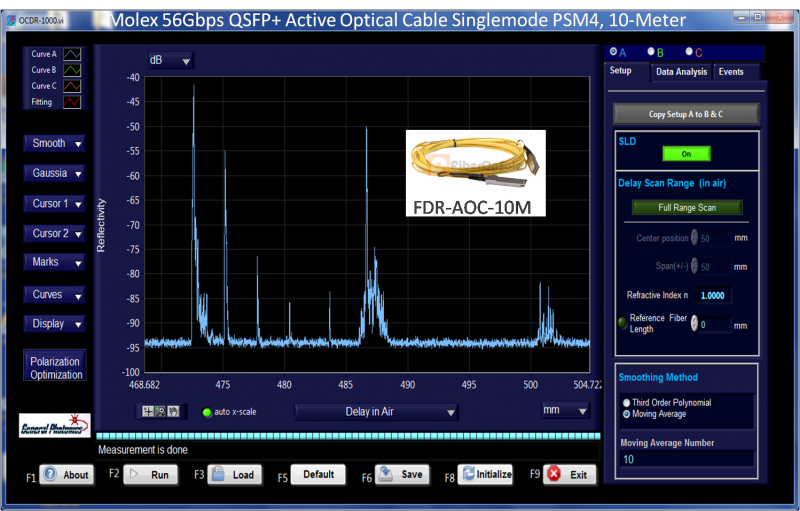
Task: Expand the Marks dropdown
Action: (55, 262)
